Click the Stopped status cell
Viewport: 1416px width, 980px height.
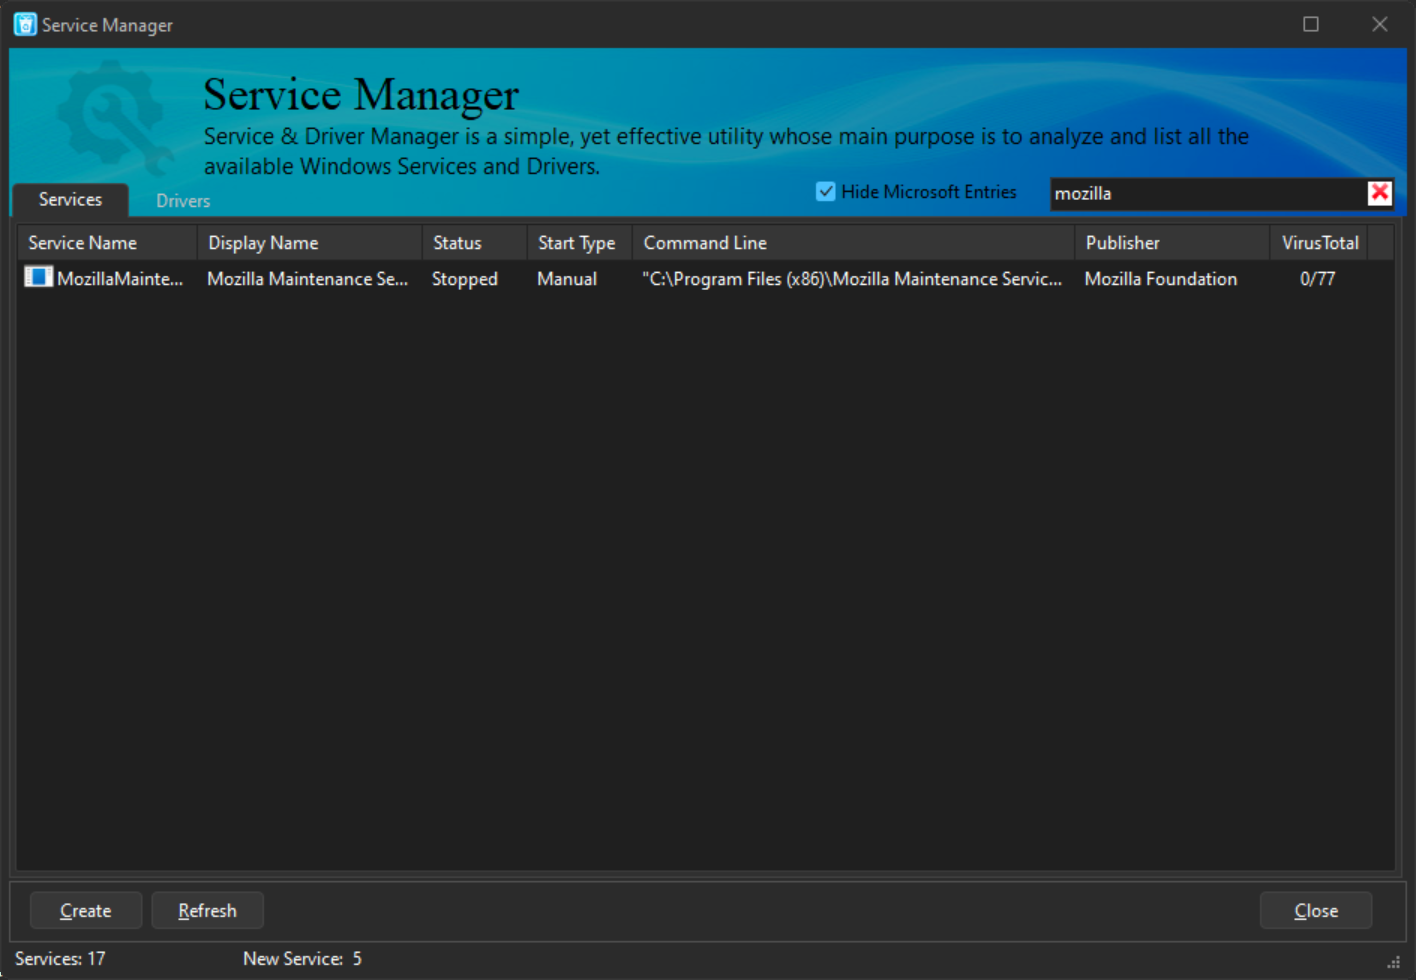coord(465,279)
